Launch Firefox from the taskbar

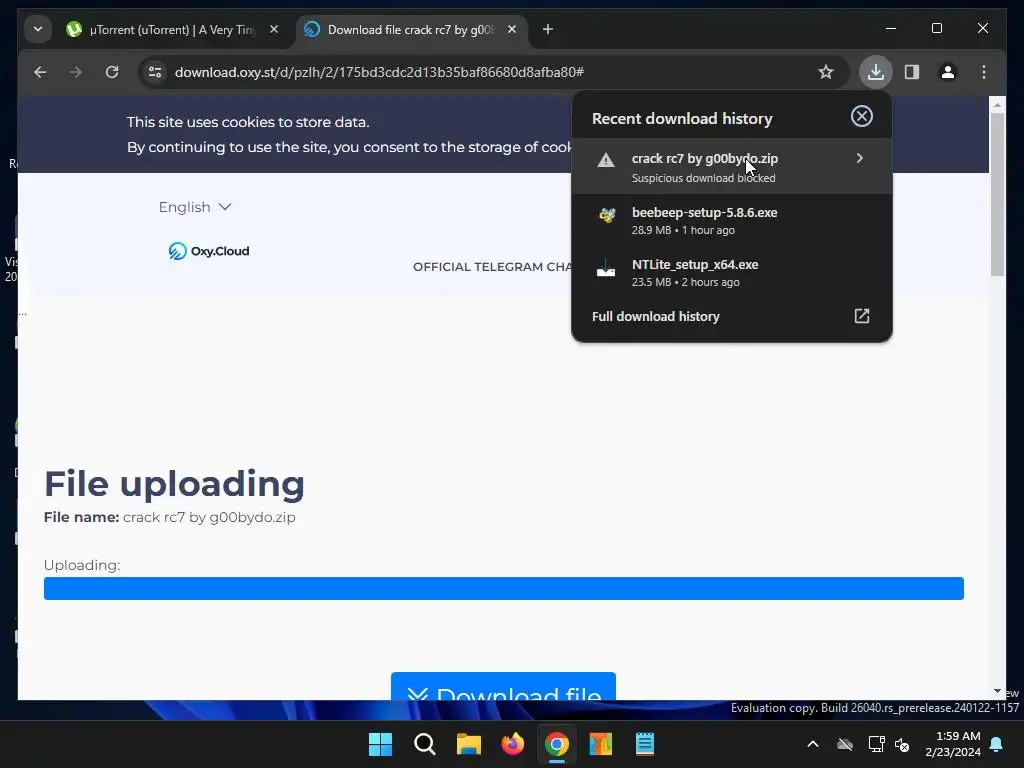pyautogui.click(x=513, y=744)
